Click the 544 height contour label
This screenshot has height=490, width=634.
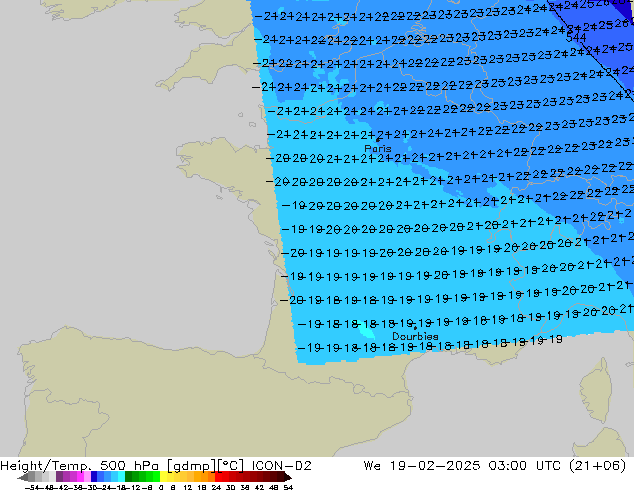click(576, 38)
